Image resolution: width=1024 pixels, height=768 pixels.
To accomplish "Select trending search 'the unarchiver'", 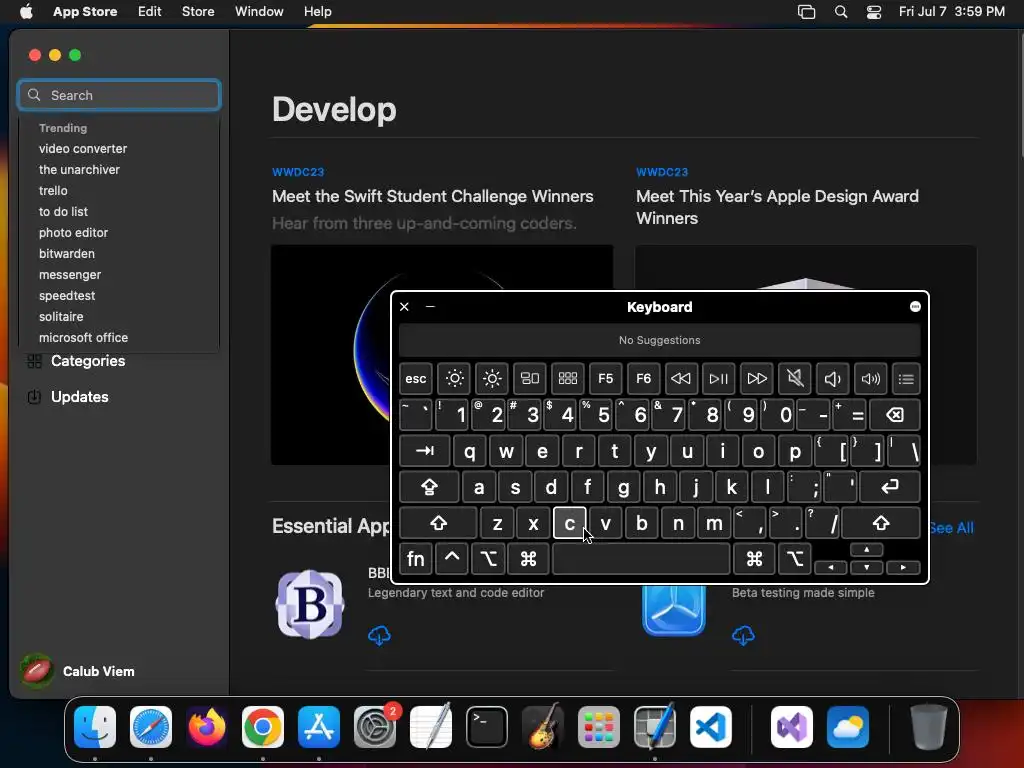I will point(79,170).
